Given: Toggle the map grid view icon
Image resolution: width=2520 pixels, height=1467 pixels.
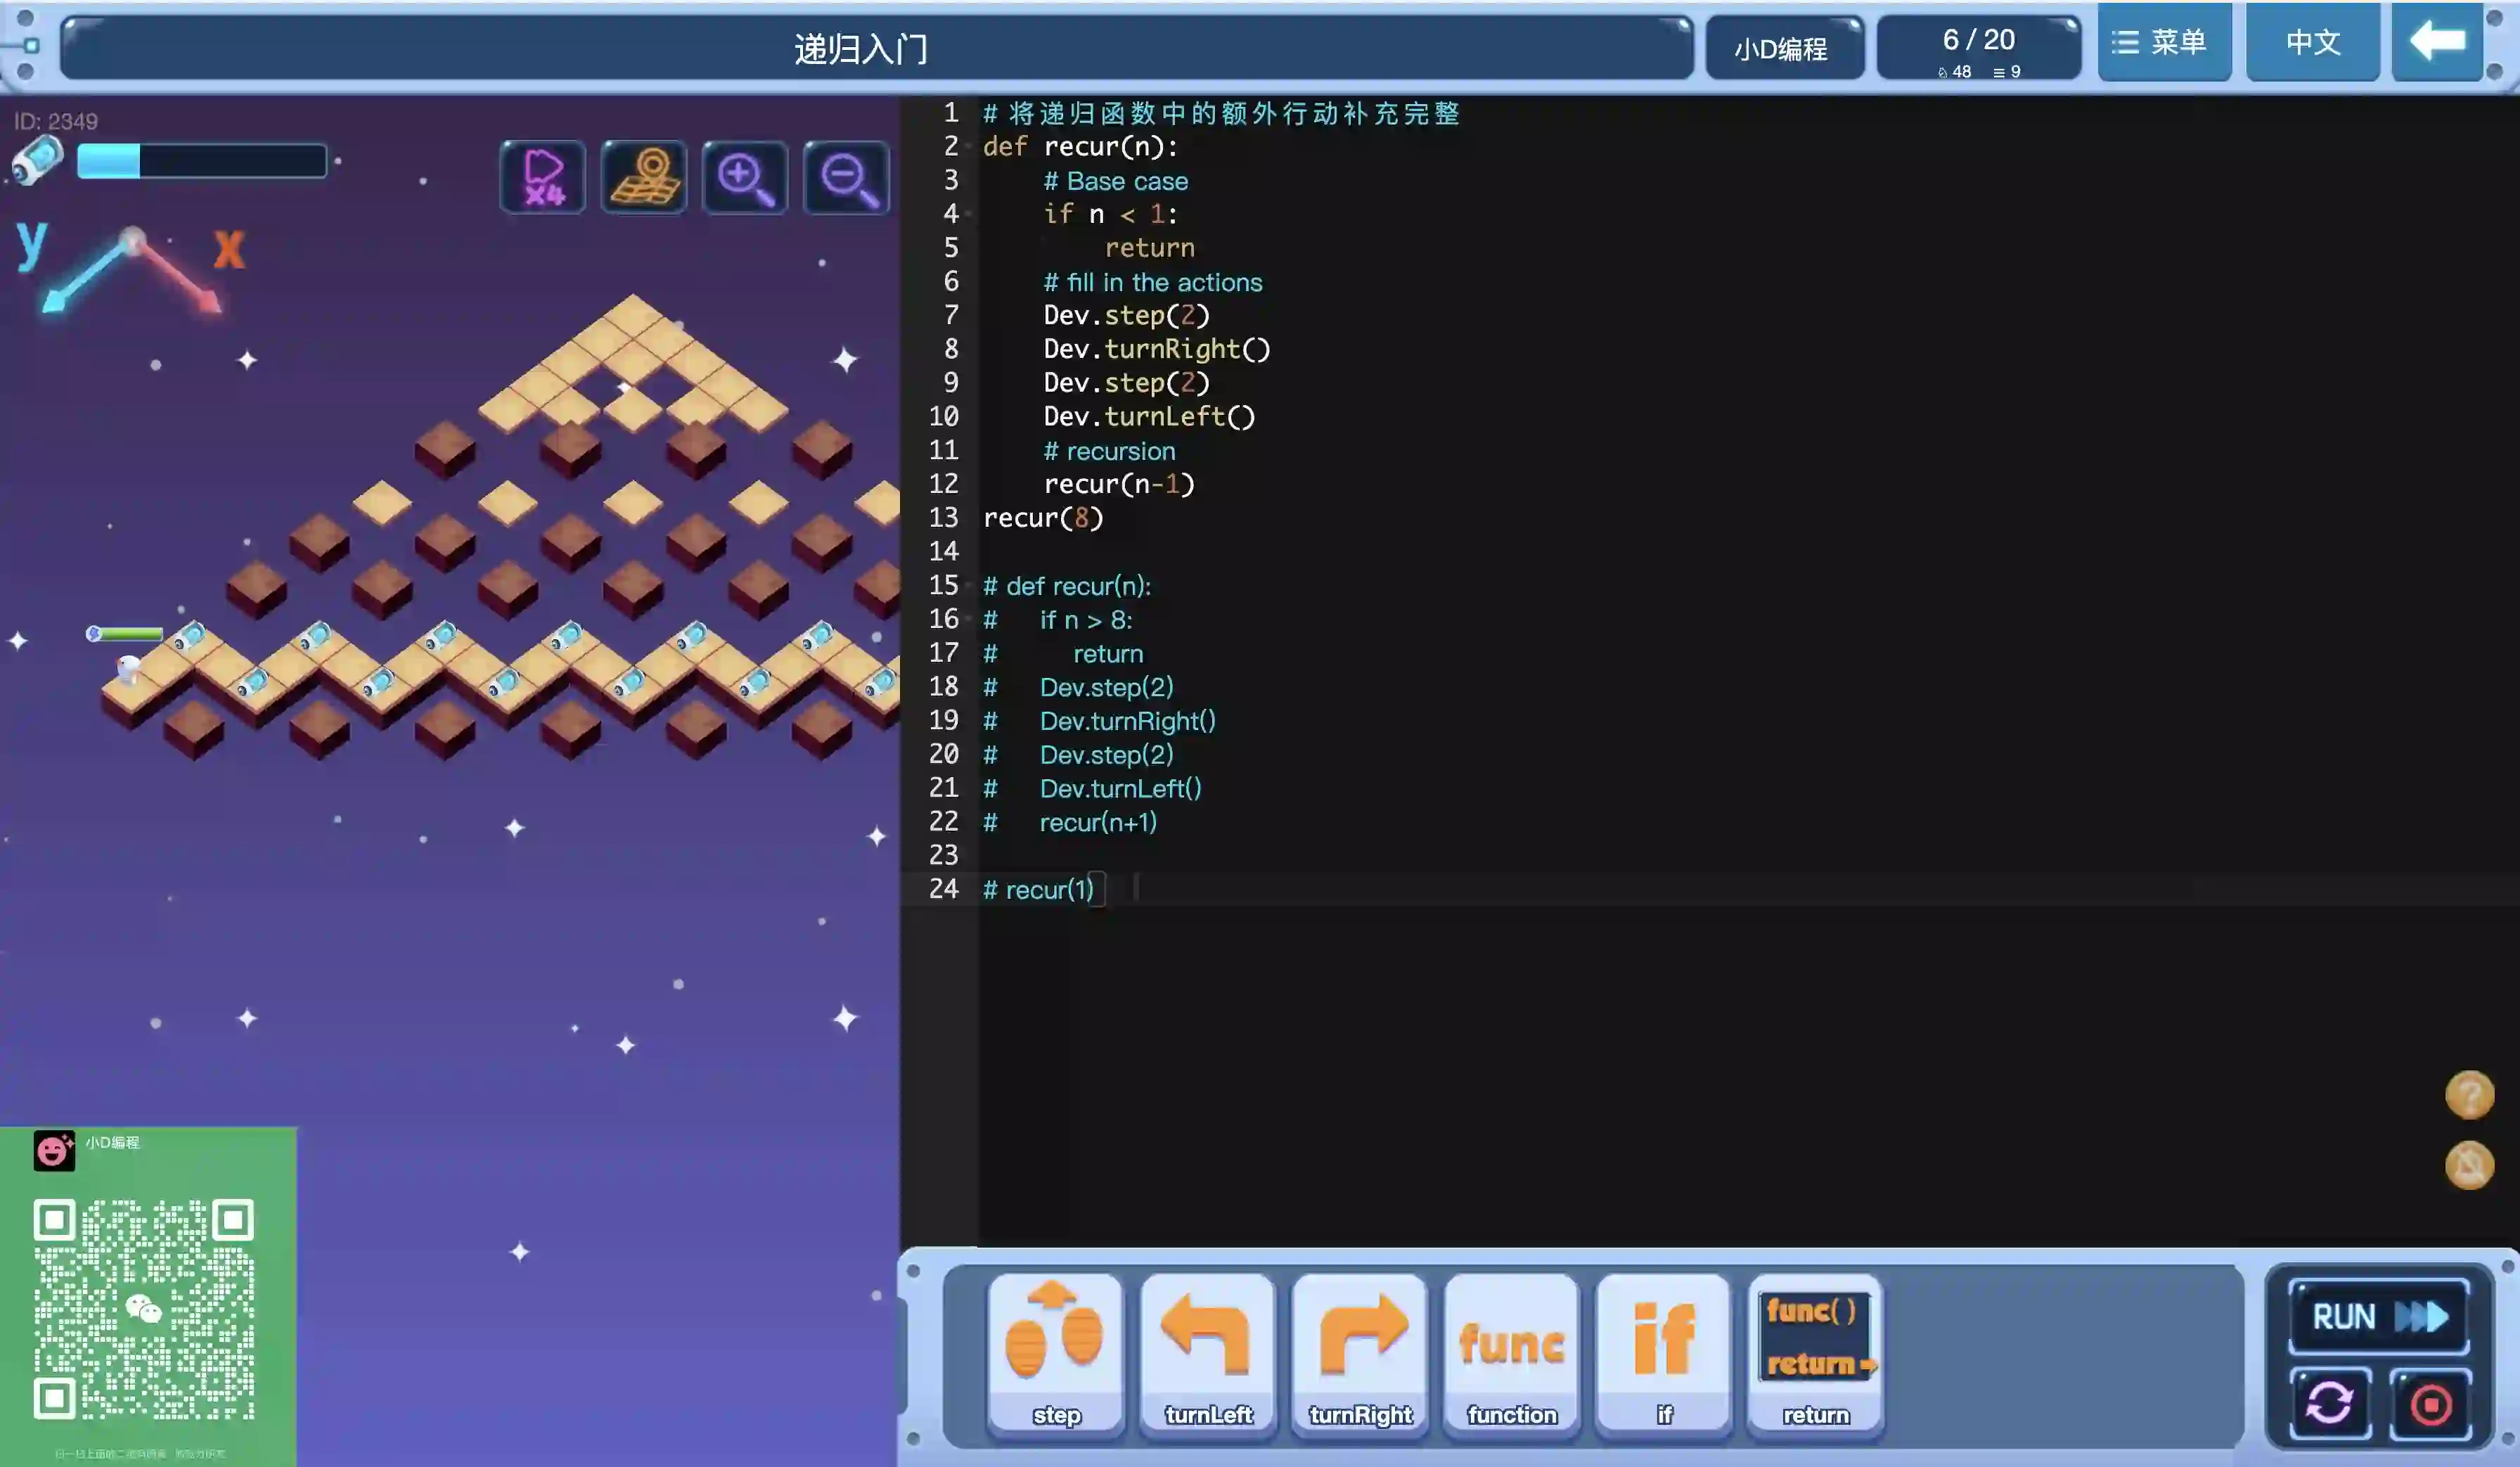Looking at the screenshot, I should 644,177.
